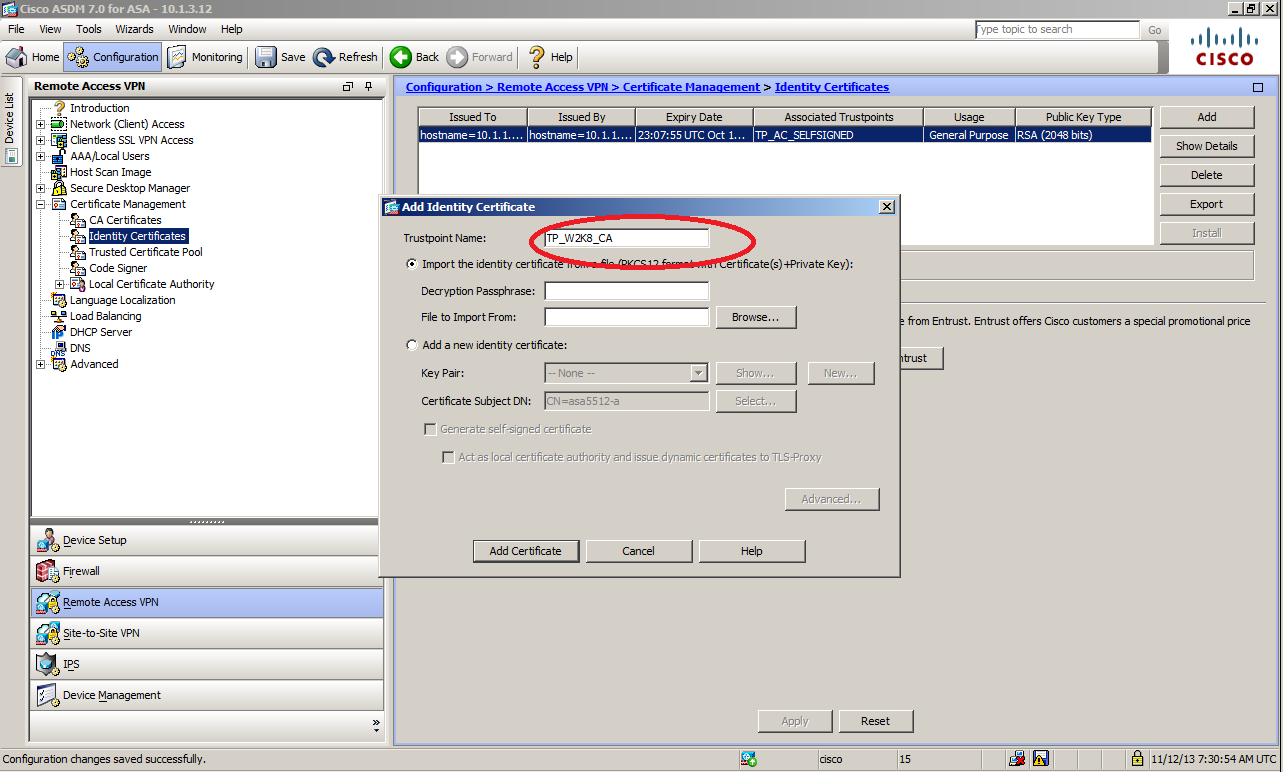This screenshot has height=772, width=1283.
Task: Open the Key Pair dropdown
Action: pyautogui.click(x=698, y=373)
